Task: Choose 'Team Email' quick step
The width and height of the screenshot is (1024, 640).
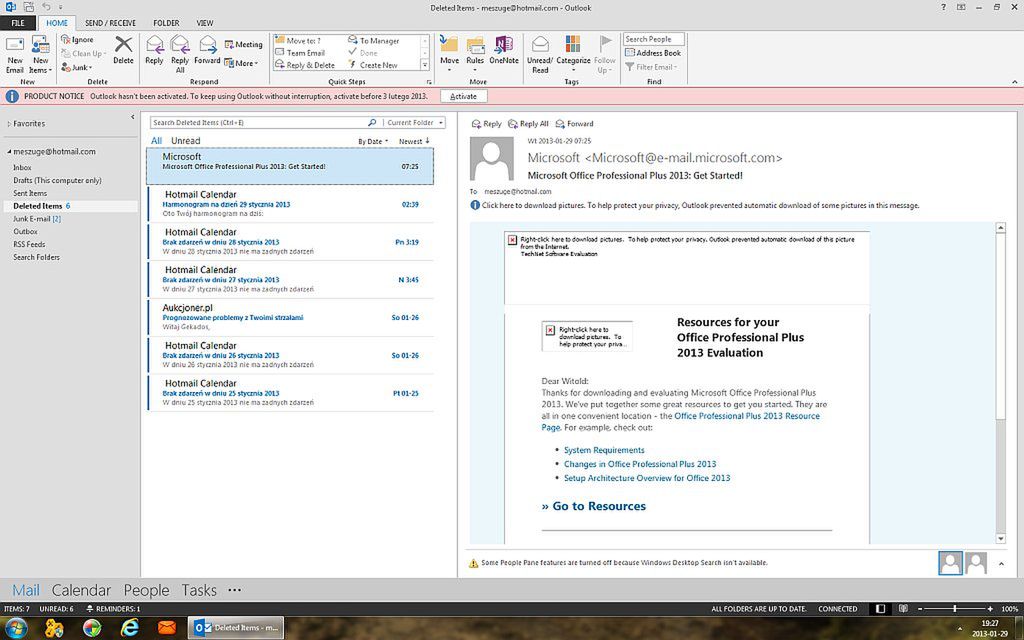Action: (x=300, y=53)
